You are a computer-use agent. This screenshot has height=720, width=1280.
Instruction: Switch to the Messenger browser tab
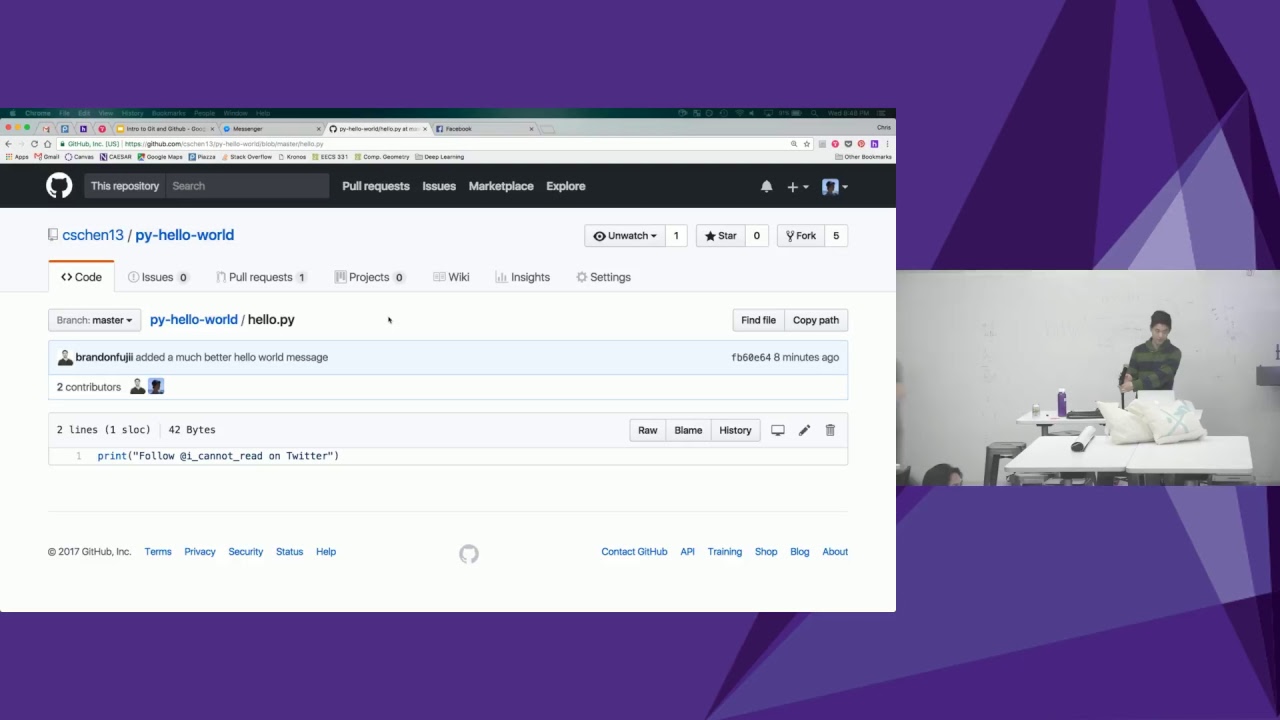click(x=269, y=129)
